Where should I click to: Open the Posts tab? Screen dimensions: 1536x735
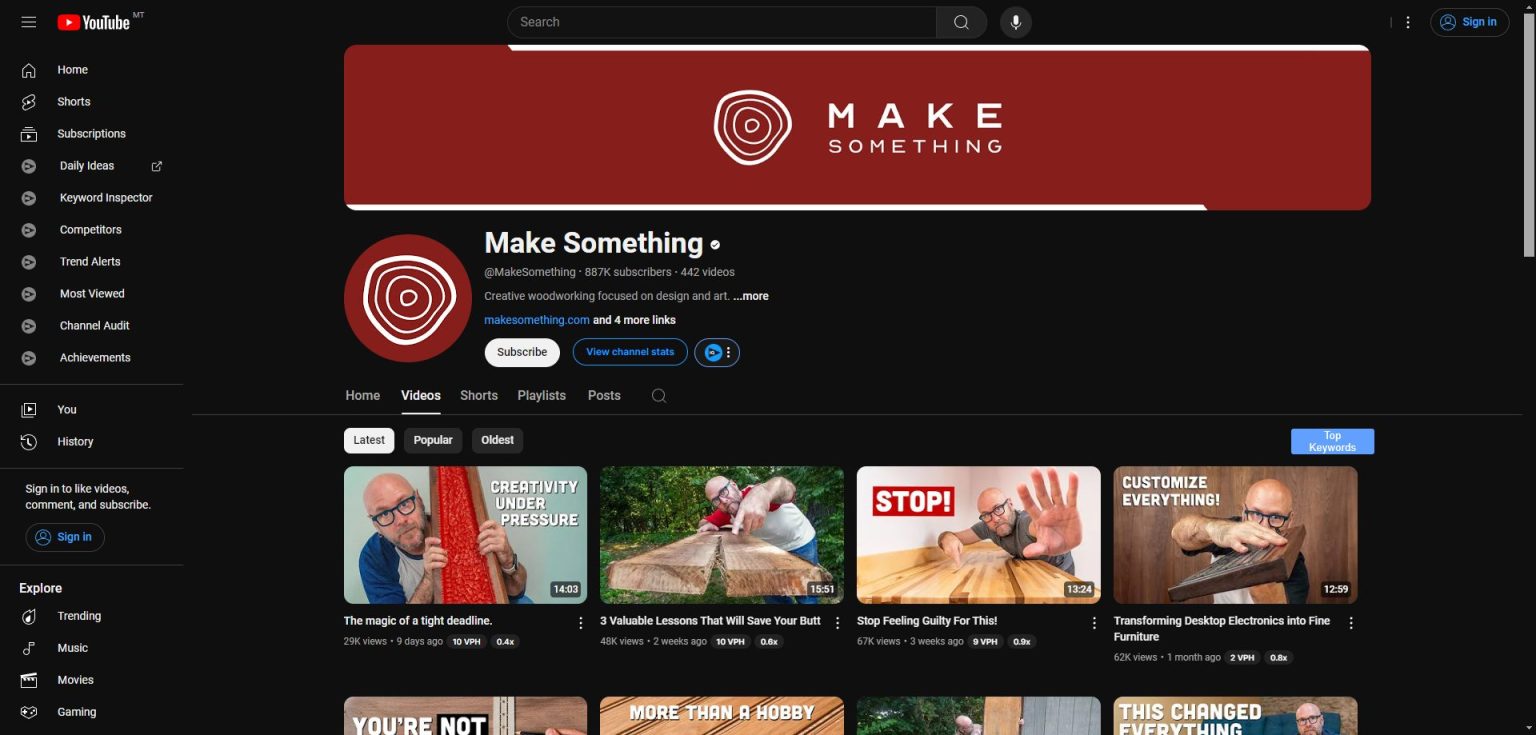point(604,395)
